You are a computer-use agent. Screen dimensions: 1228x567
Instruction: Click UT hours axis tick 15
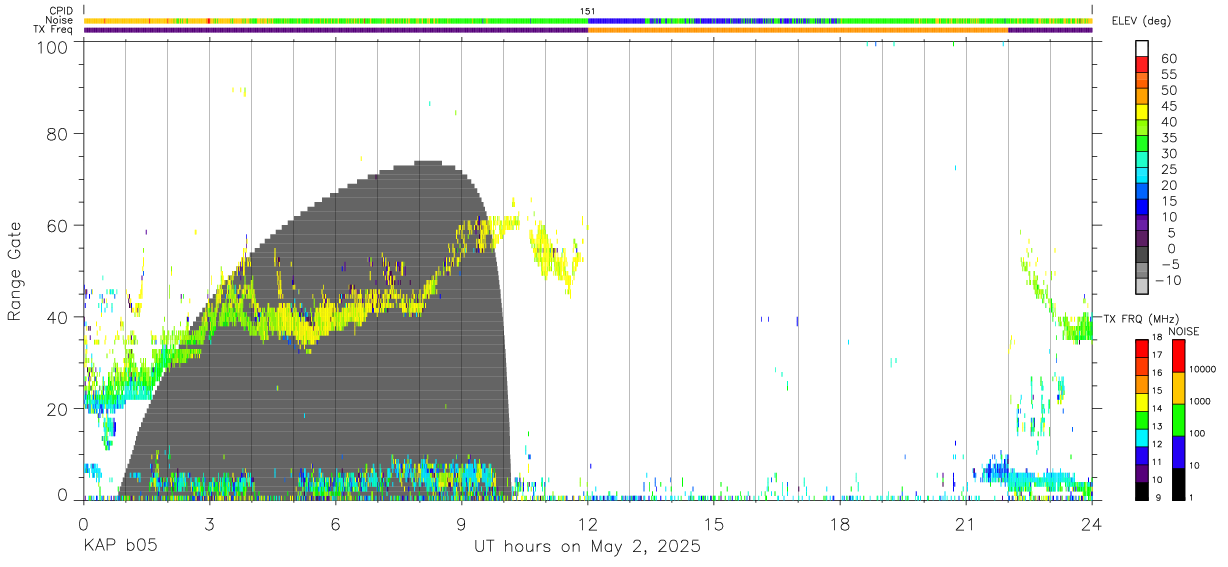714,523
